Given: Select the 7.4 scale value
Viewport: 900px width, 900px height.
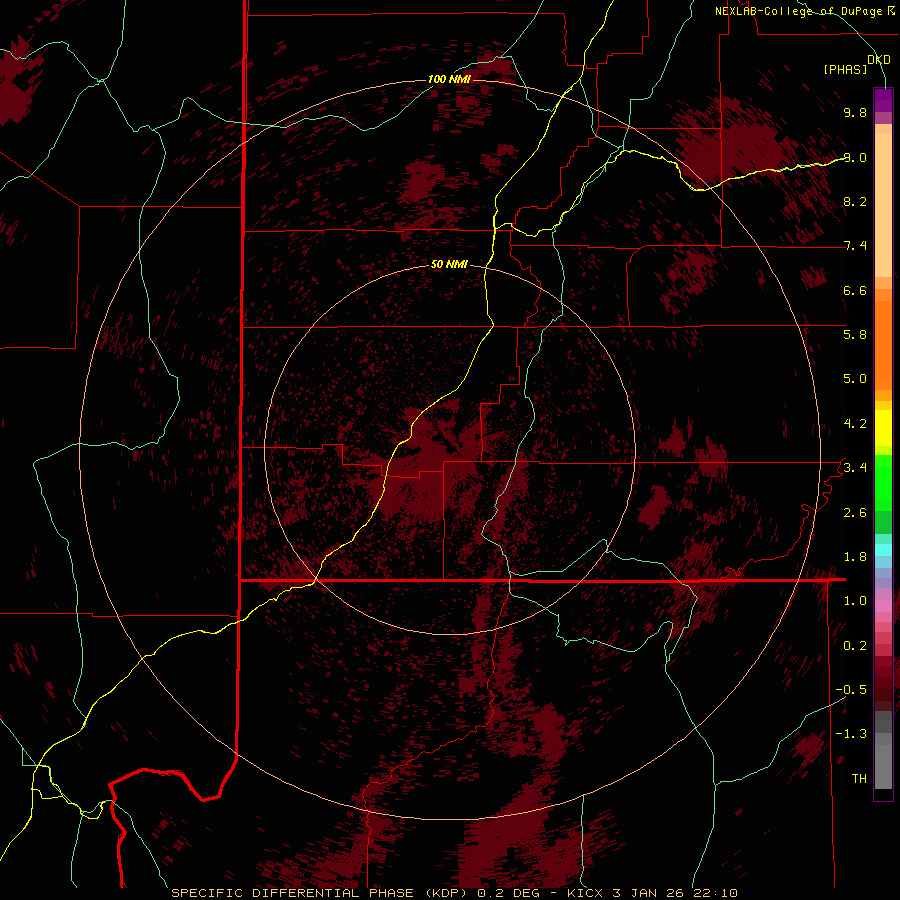Looking at the screenshot, I should [855, 246].
